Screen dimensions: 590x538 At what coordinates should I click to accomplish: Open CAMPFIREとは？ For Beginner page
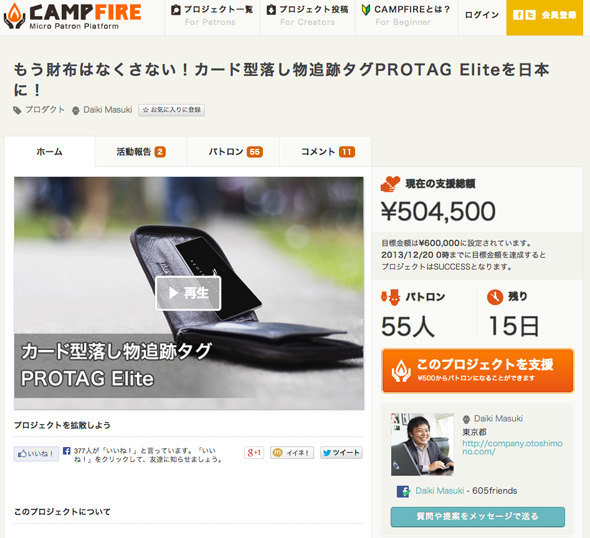pos(406,16)
